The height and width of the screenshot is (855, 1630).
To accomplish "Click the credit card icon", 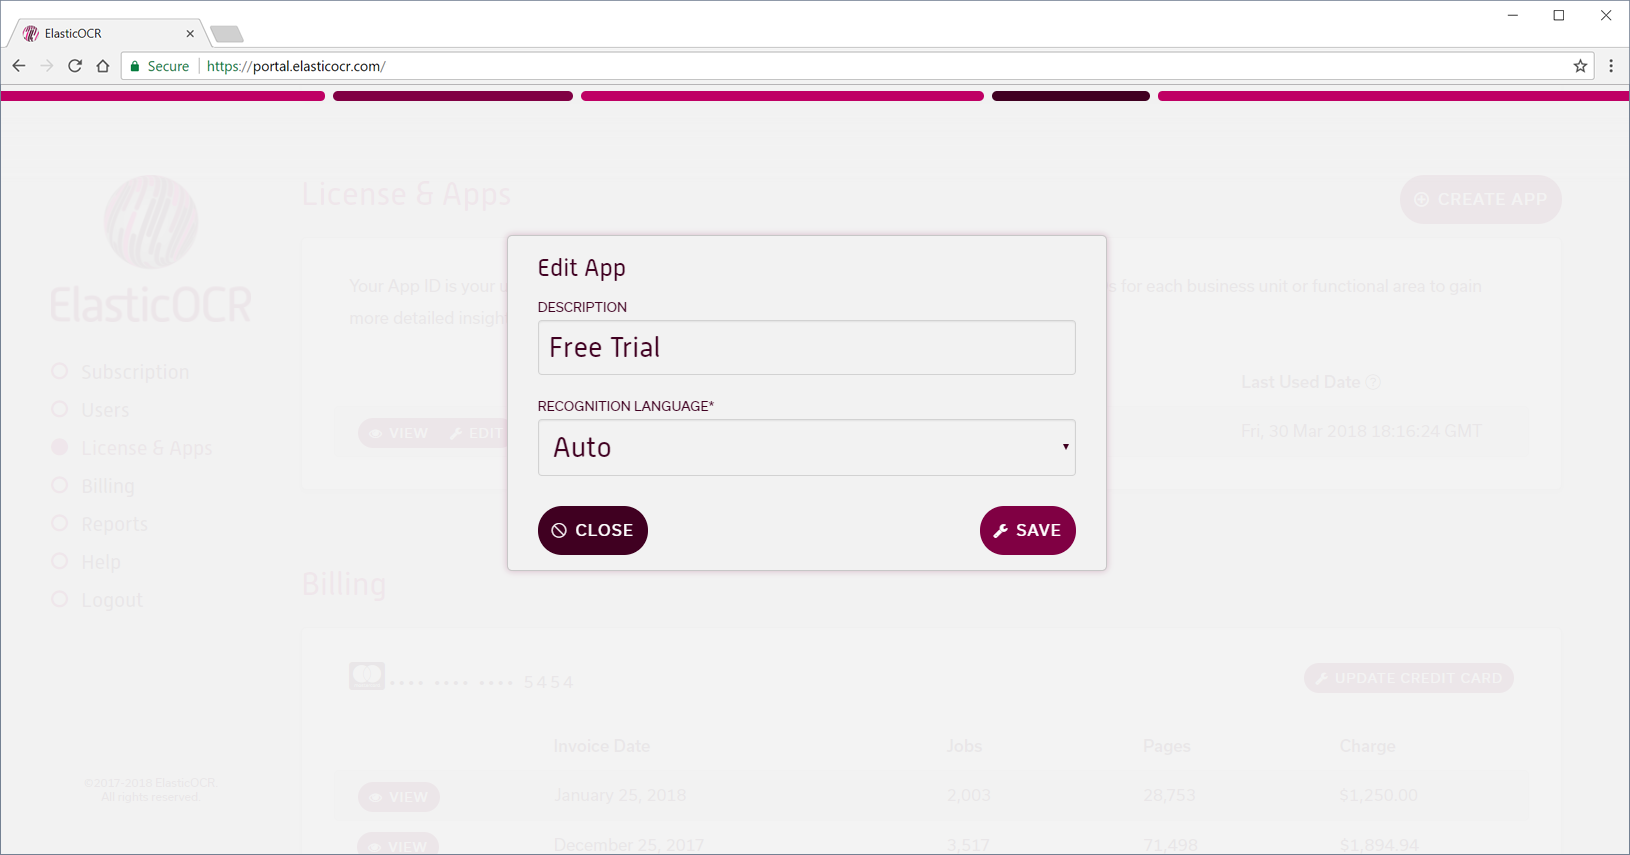I will pos(367,676).
